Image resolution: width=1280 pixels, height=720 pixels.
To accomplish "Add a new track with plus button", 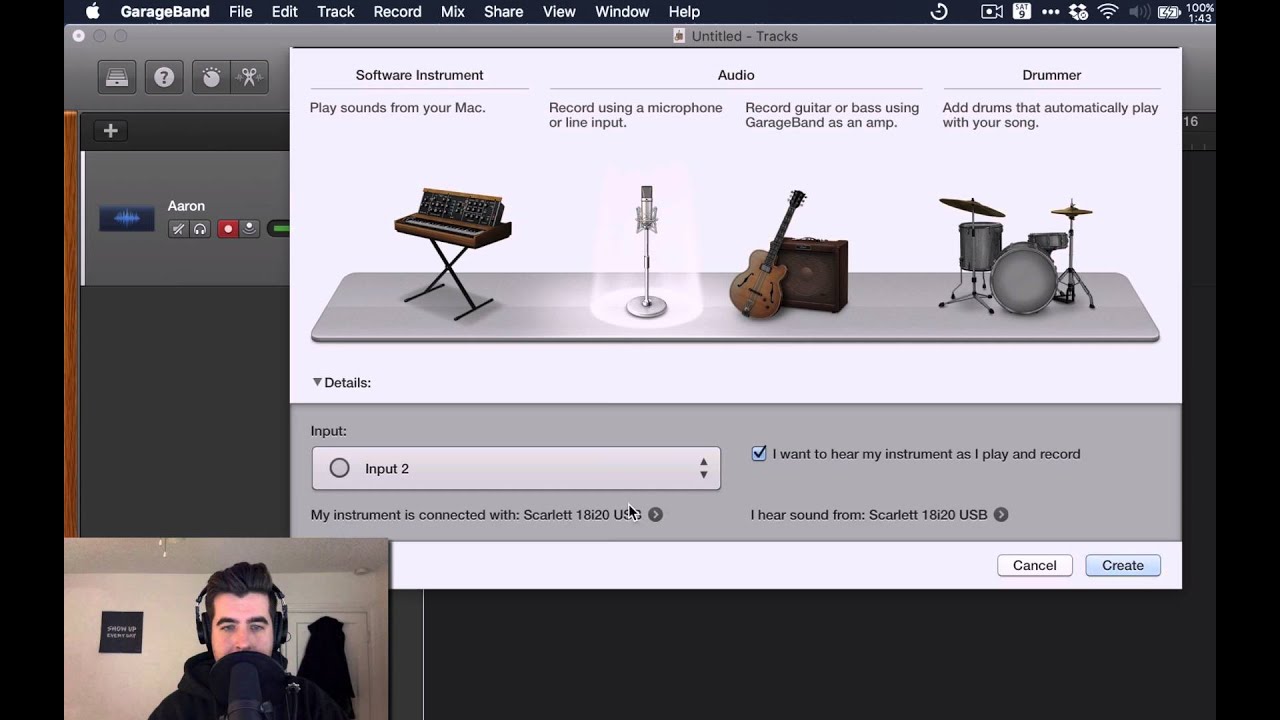I will point(111,130).
